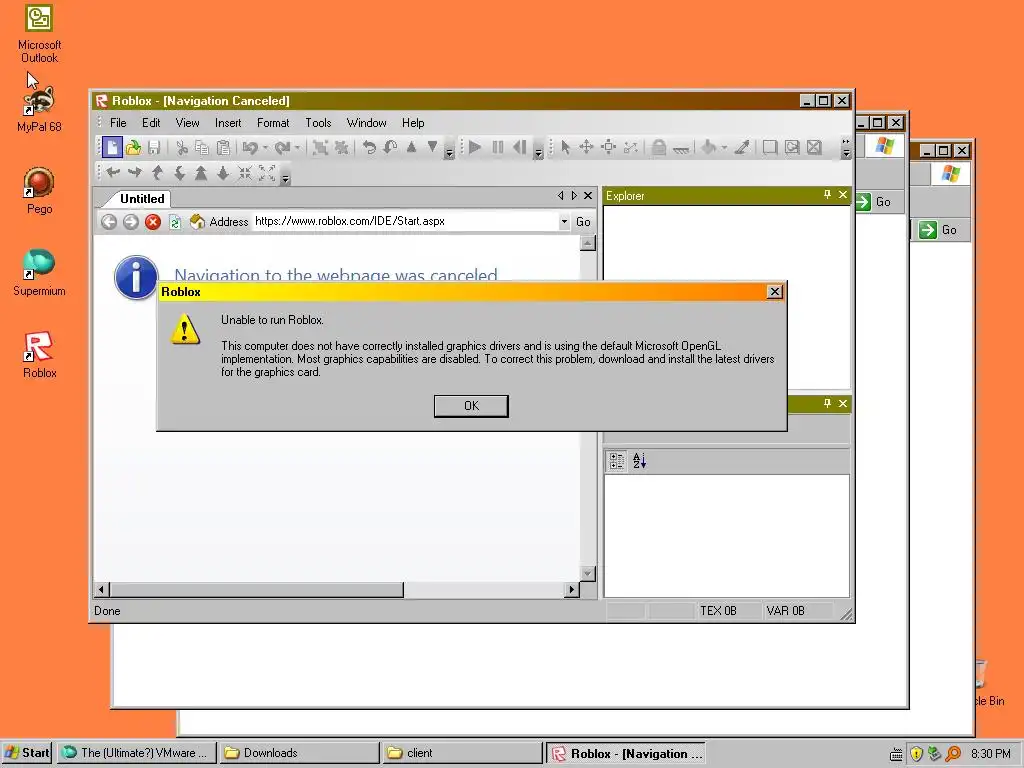The width and height of the screenshot is (1024, 768).
Task: Click the Lock padlock tool icon
Action: (x=659, y=148)
